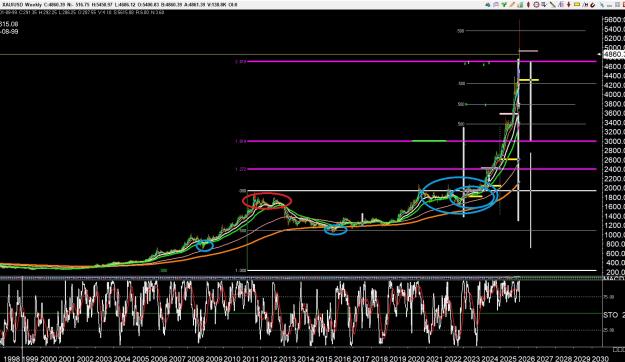Click the stochastic oscillator panel plot

coord(301,313)
